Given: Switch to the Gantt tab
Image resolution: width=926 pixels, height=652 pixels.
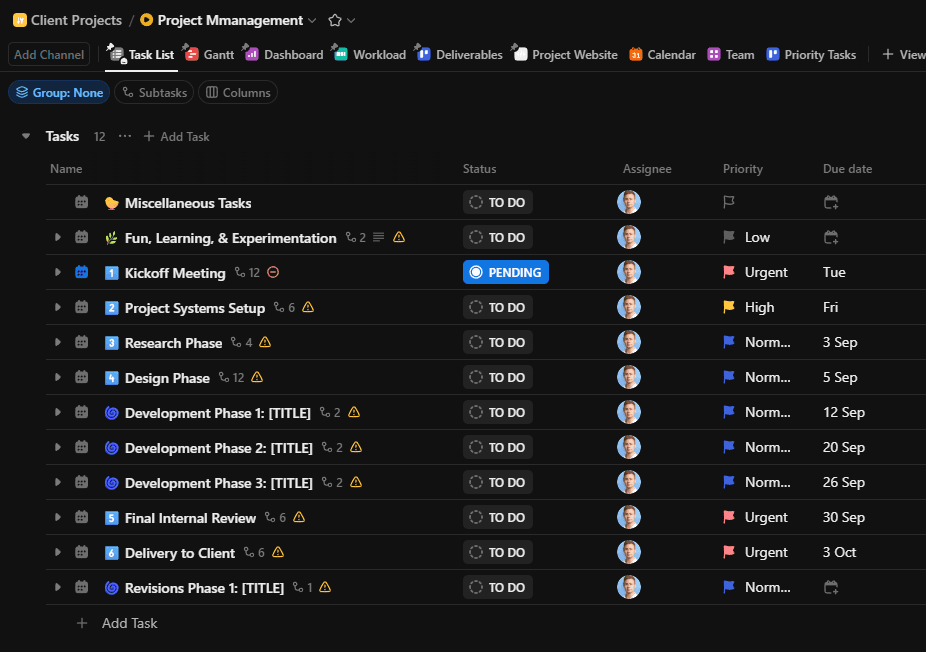Looking at the screenshot, I should tap(210, 54).
